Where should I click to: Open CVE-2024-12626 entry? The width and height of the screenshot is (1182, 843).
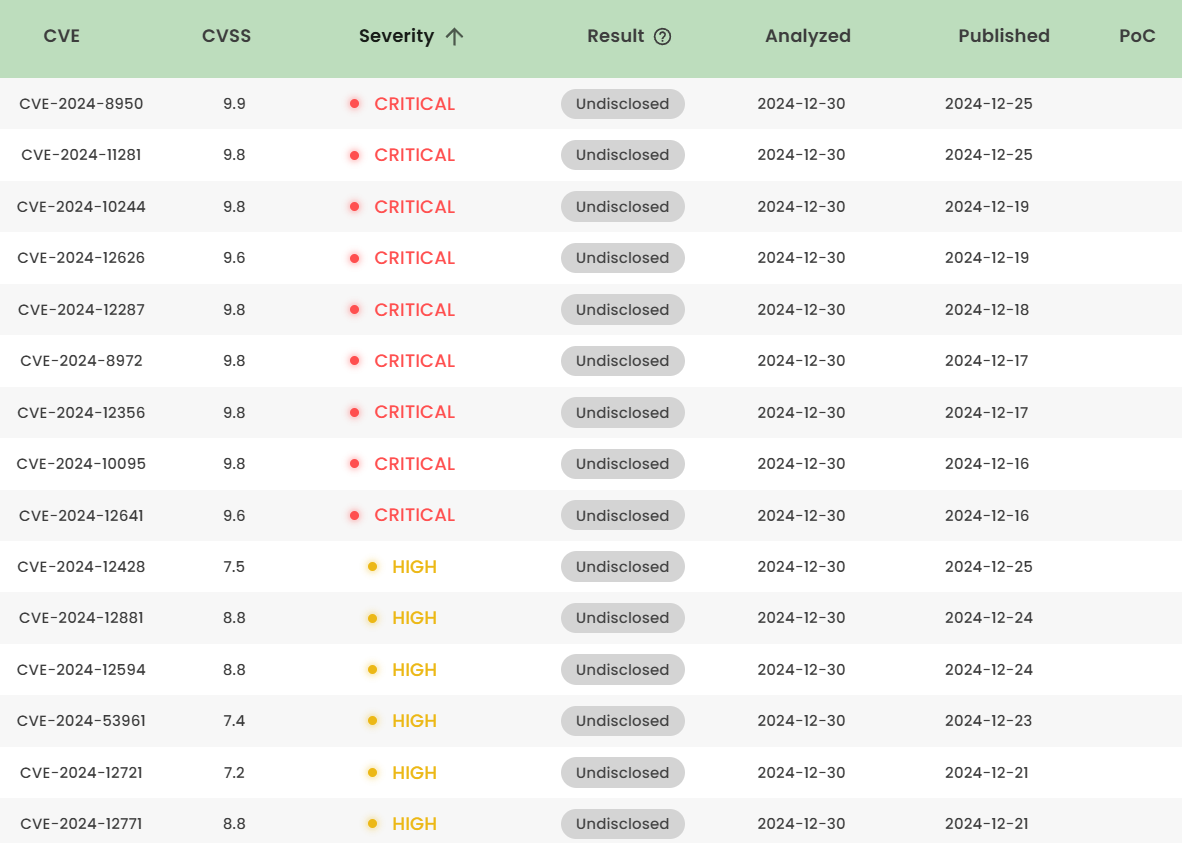81,258
